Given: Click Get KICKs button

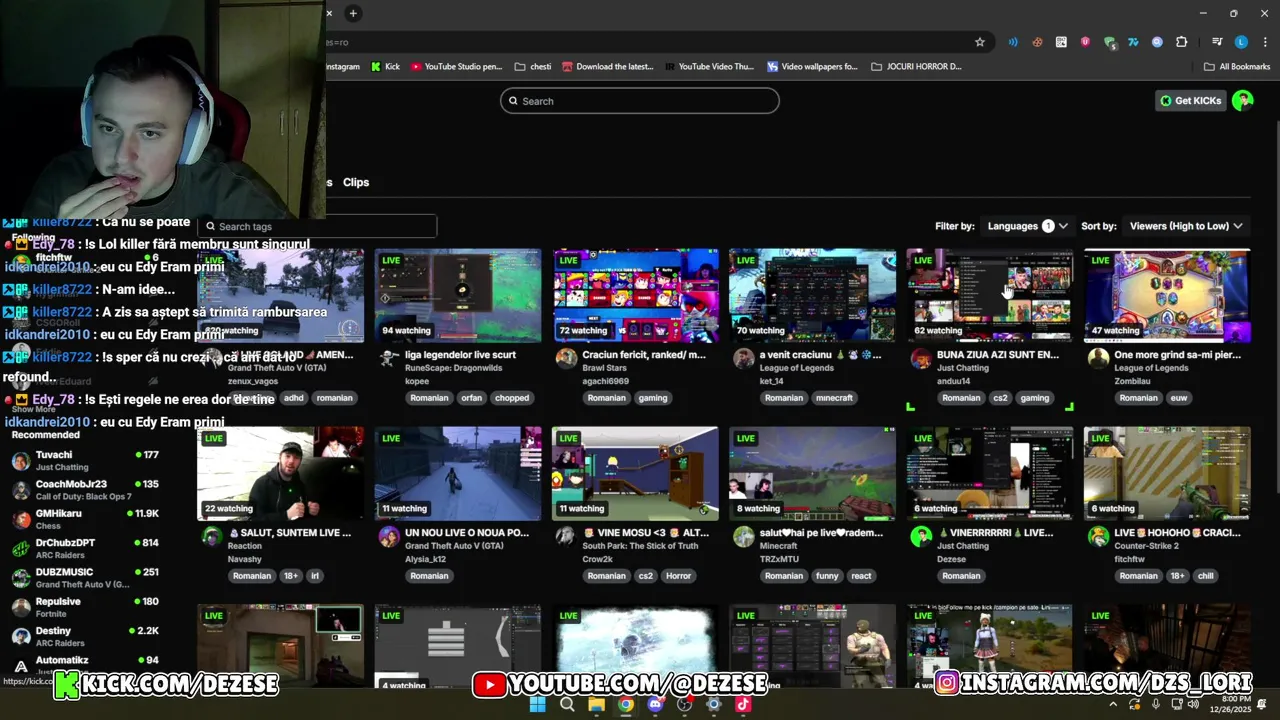Looking at the screenshot, I should point(1191,101).
